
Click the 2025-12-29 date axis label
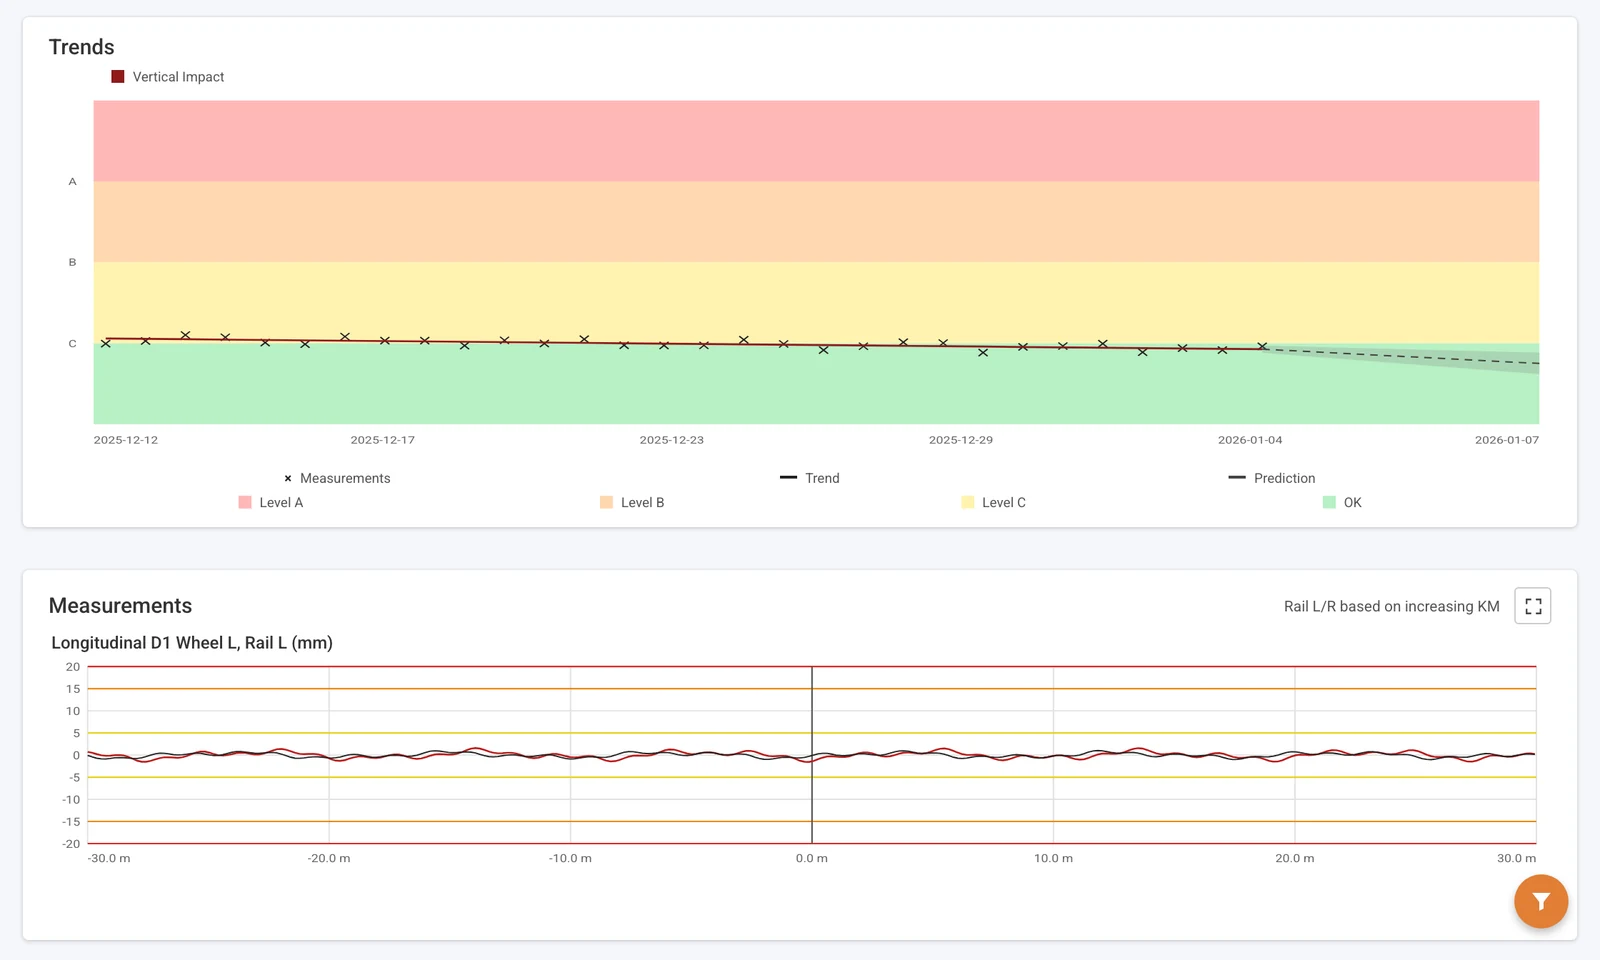click(x=961, y=440)
